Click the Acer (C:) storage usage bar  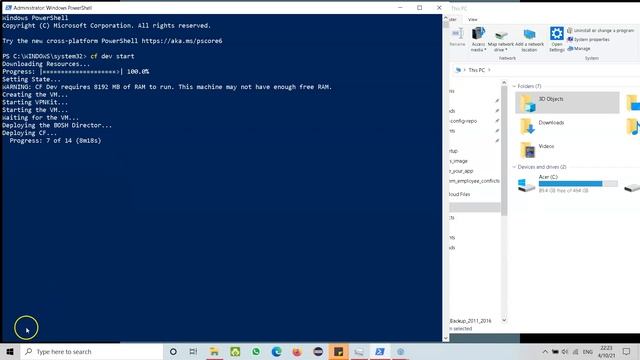(x=578, y=184)
